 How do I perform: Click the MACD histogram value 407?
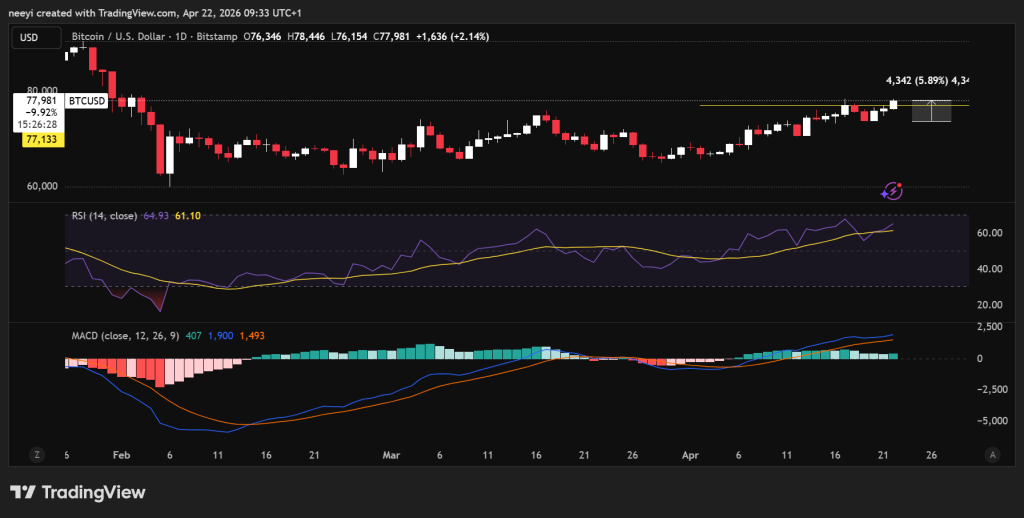193,336
